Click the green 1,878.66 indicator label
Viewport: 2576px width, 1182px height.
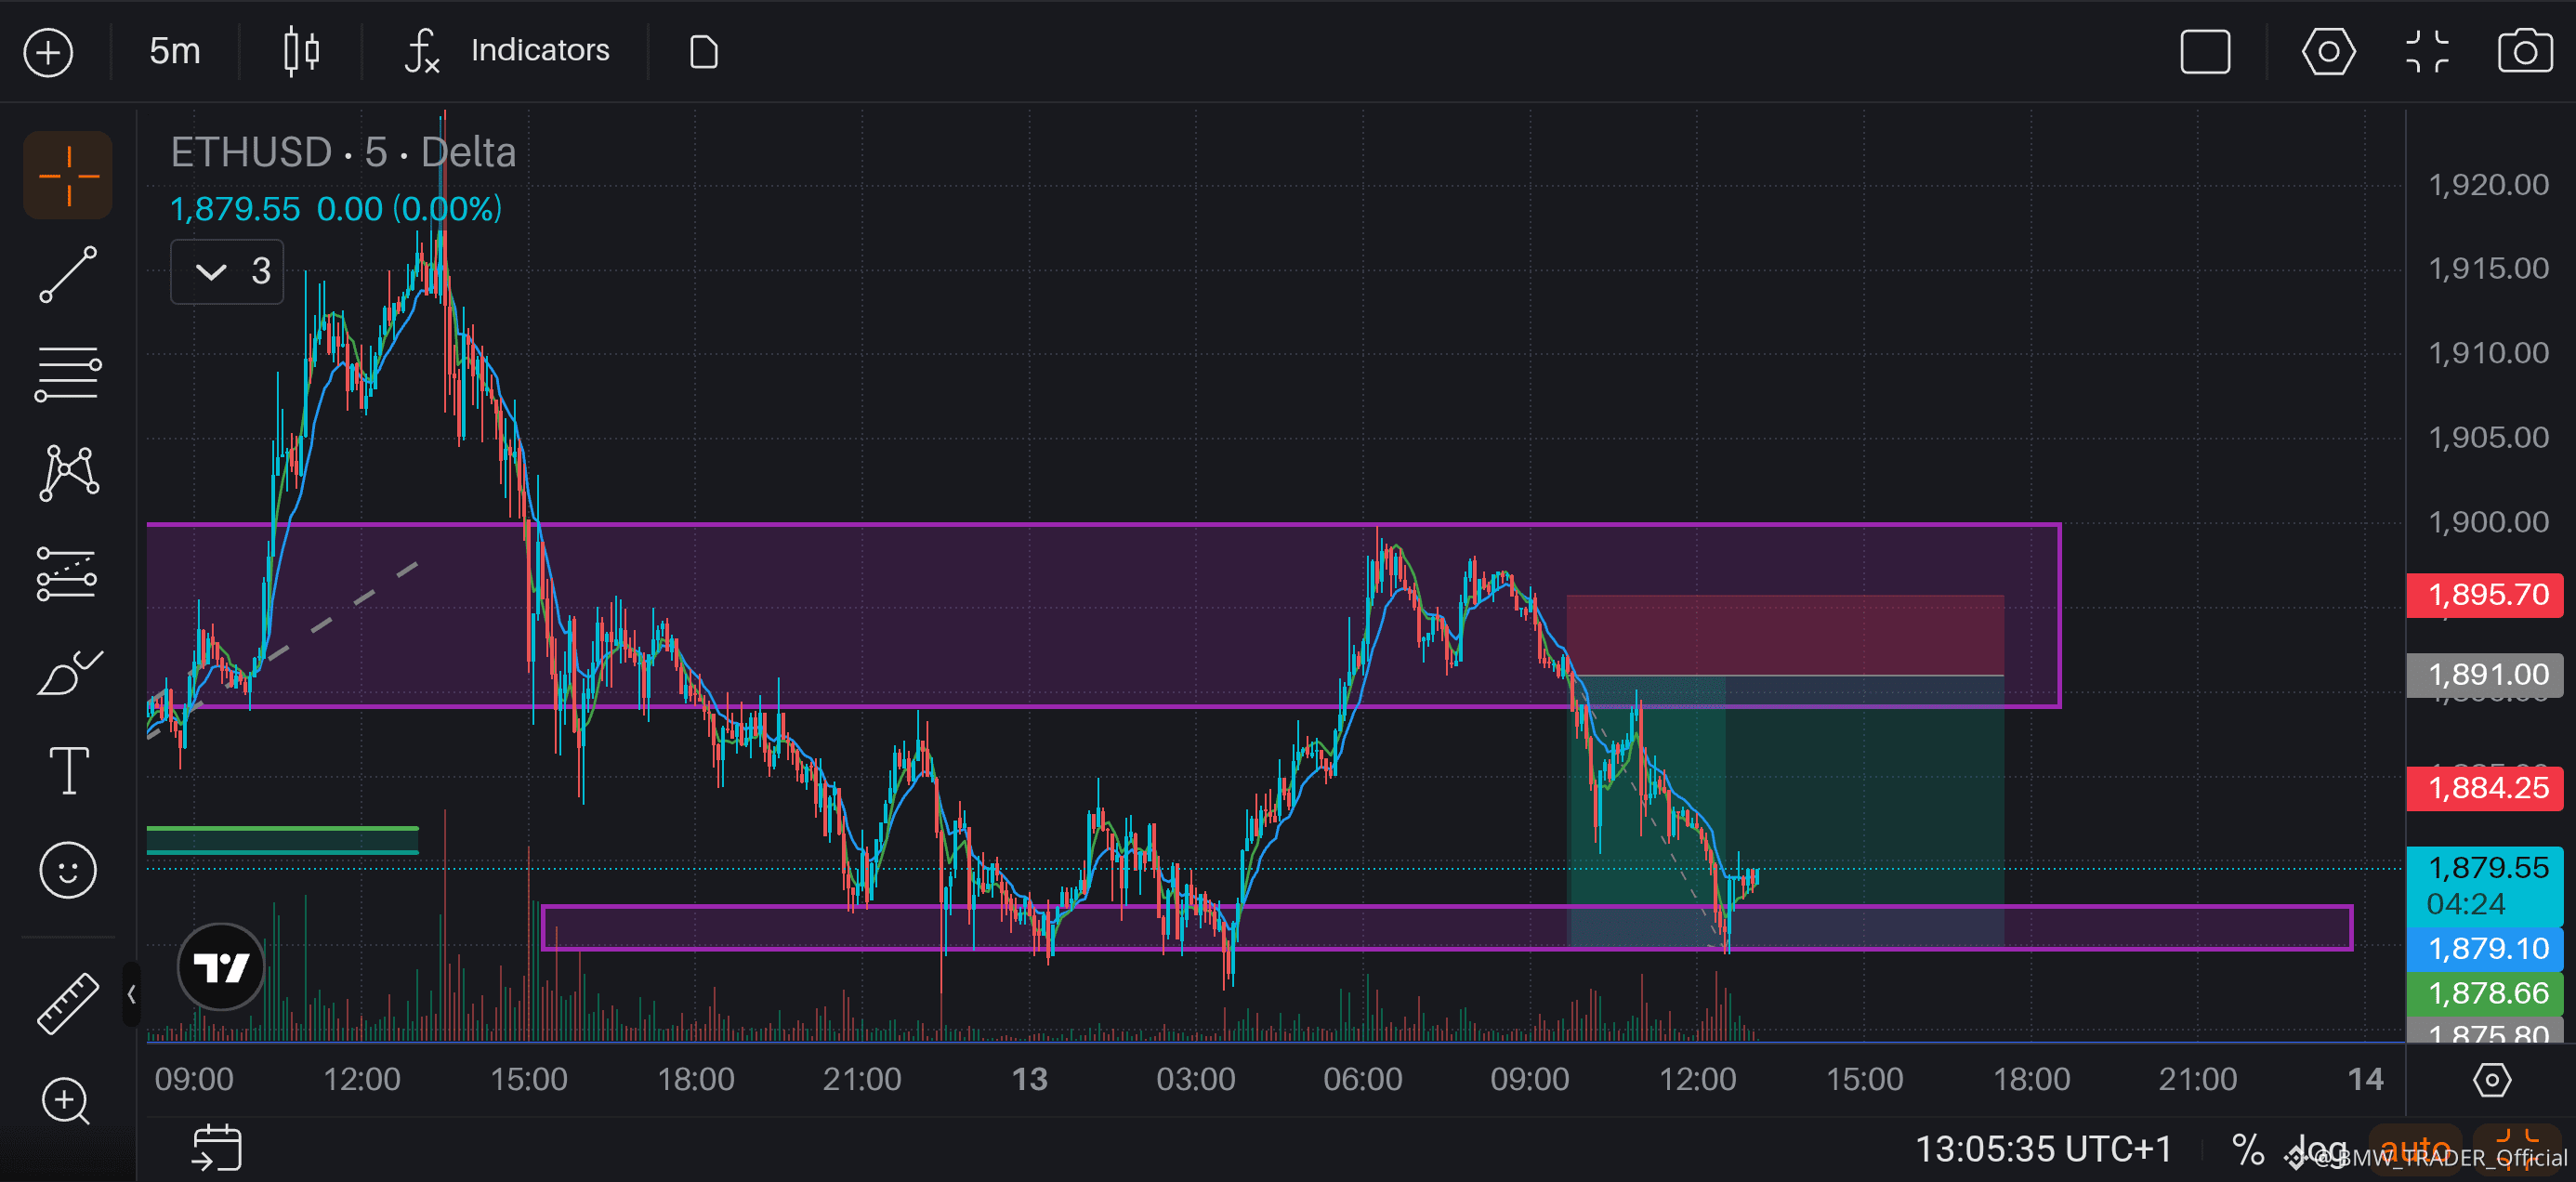pyautogui.click(x=2486, y=993)
